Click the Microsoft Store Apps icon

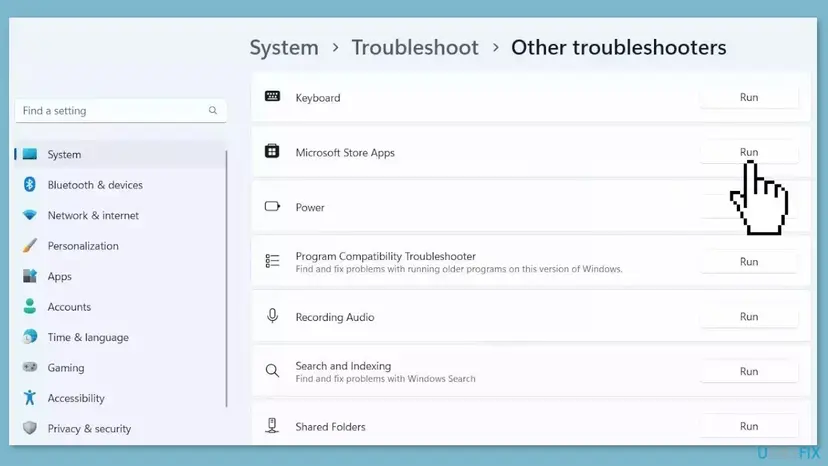point(272,151)
